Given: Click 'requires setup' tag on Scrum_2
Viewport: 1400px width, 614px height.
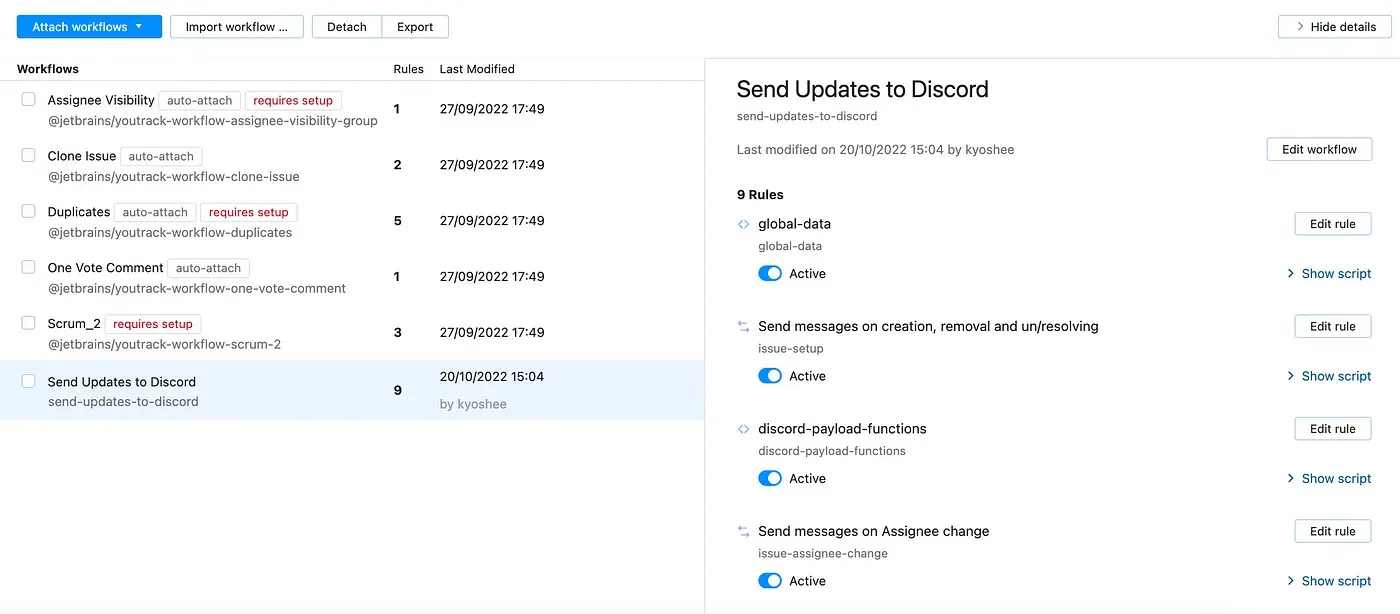Looking at the screenshot, I should coord(153,324).
